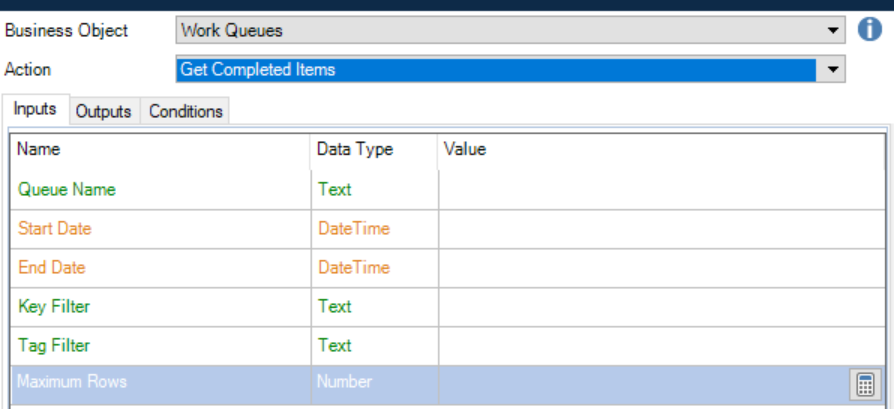Click the Queue Name value field
The height and width of the screenshot is (409, 894).
[x=660, y=190]
